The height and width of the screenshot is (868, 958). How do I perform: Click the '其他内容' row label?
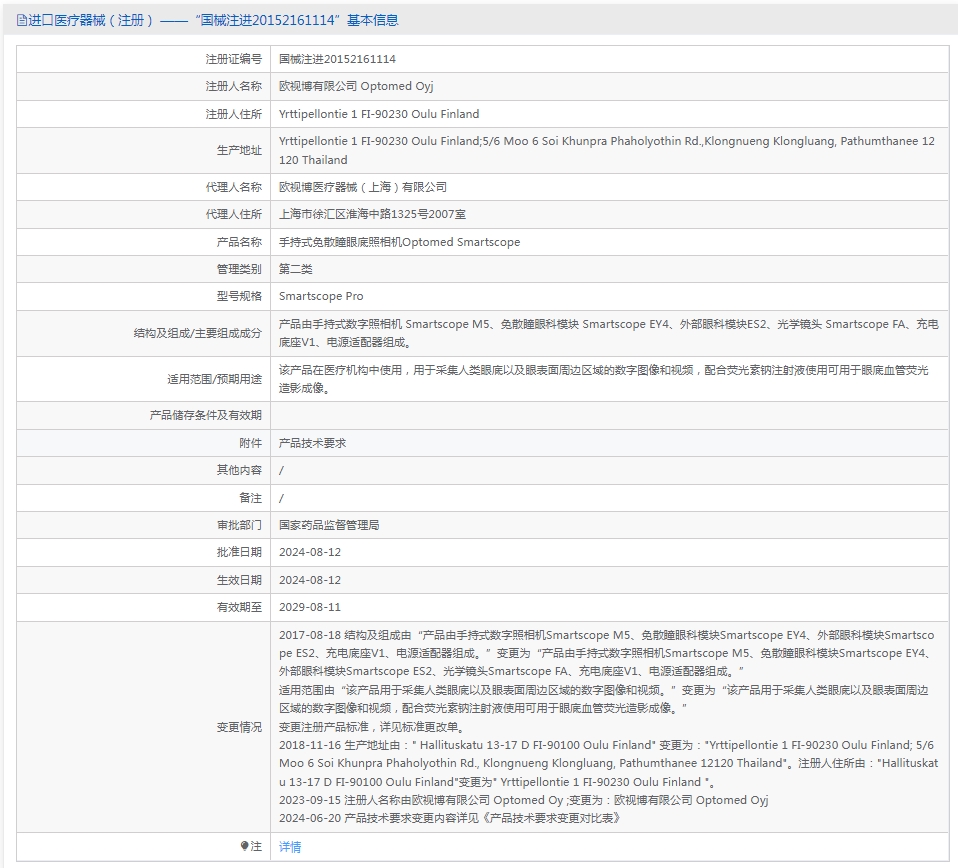pos(239,470)
